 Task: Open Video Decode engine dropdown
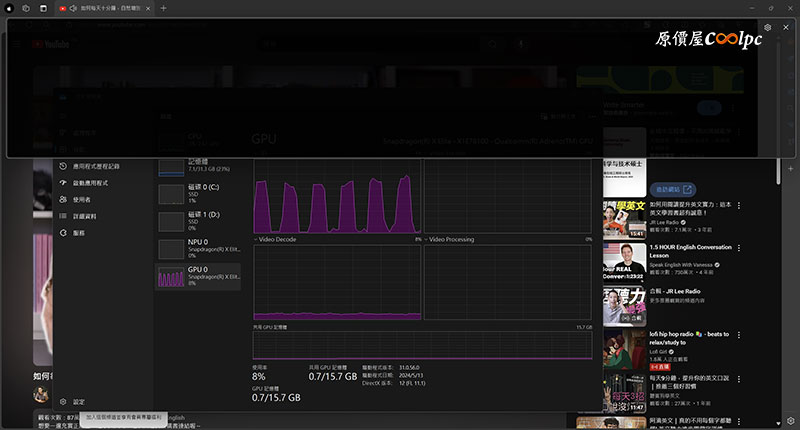275,239
